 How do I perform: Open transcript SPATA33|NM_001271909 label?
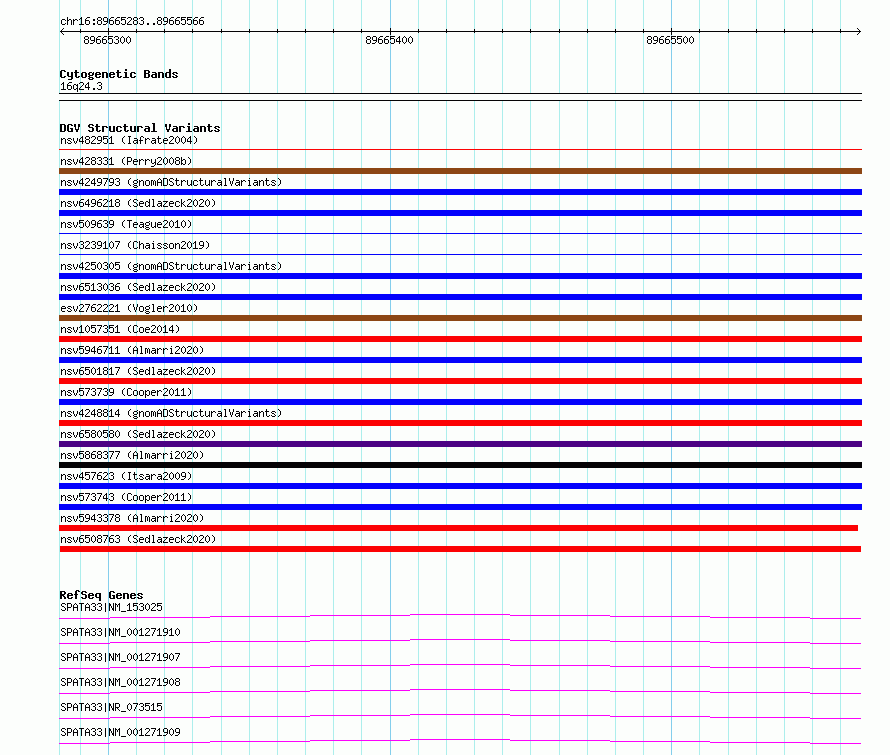coord(120,732)
